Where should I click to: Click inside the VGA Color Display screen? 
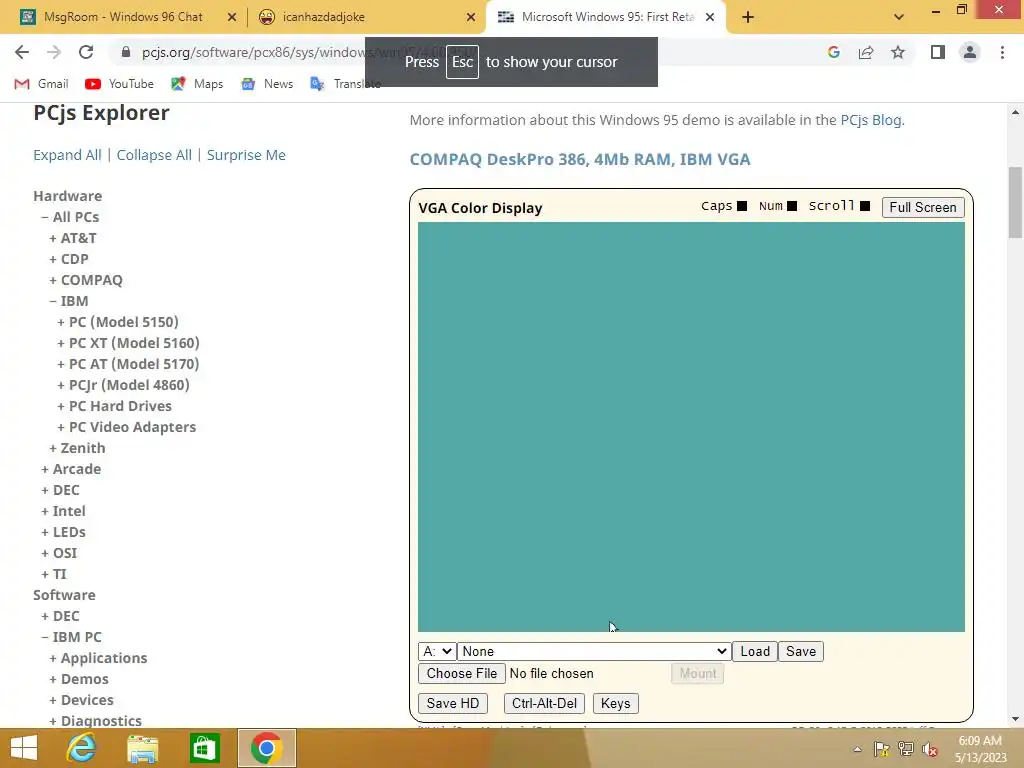point(691,427)
